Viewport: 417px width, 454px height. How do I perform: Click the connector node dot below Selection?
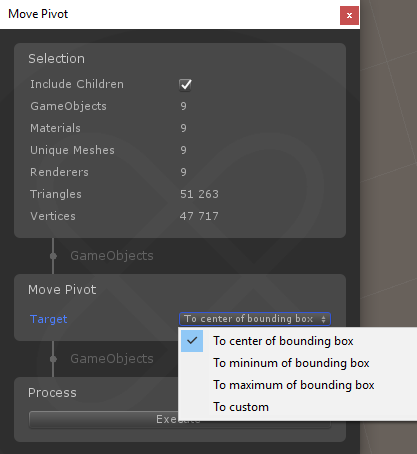[x=53, y=256]
